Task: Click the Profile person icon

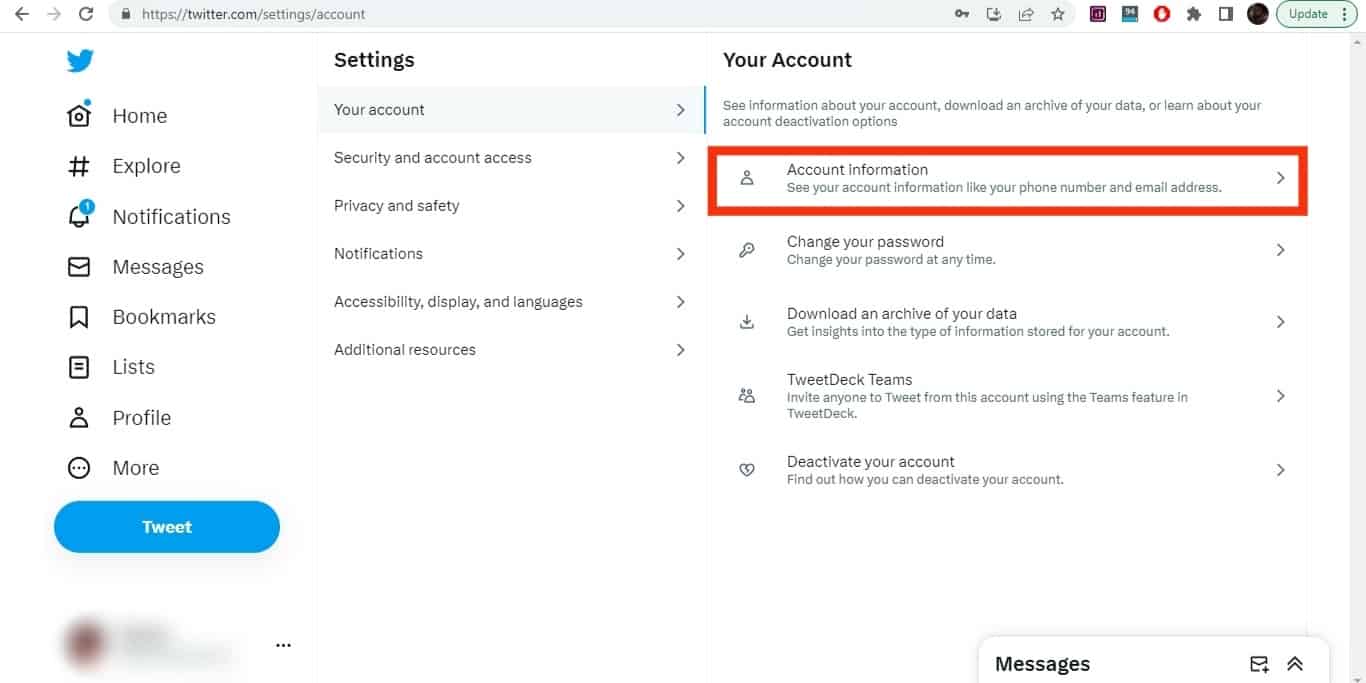Action: coord(79,417)
